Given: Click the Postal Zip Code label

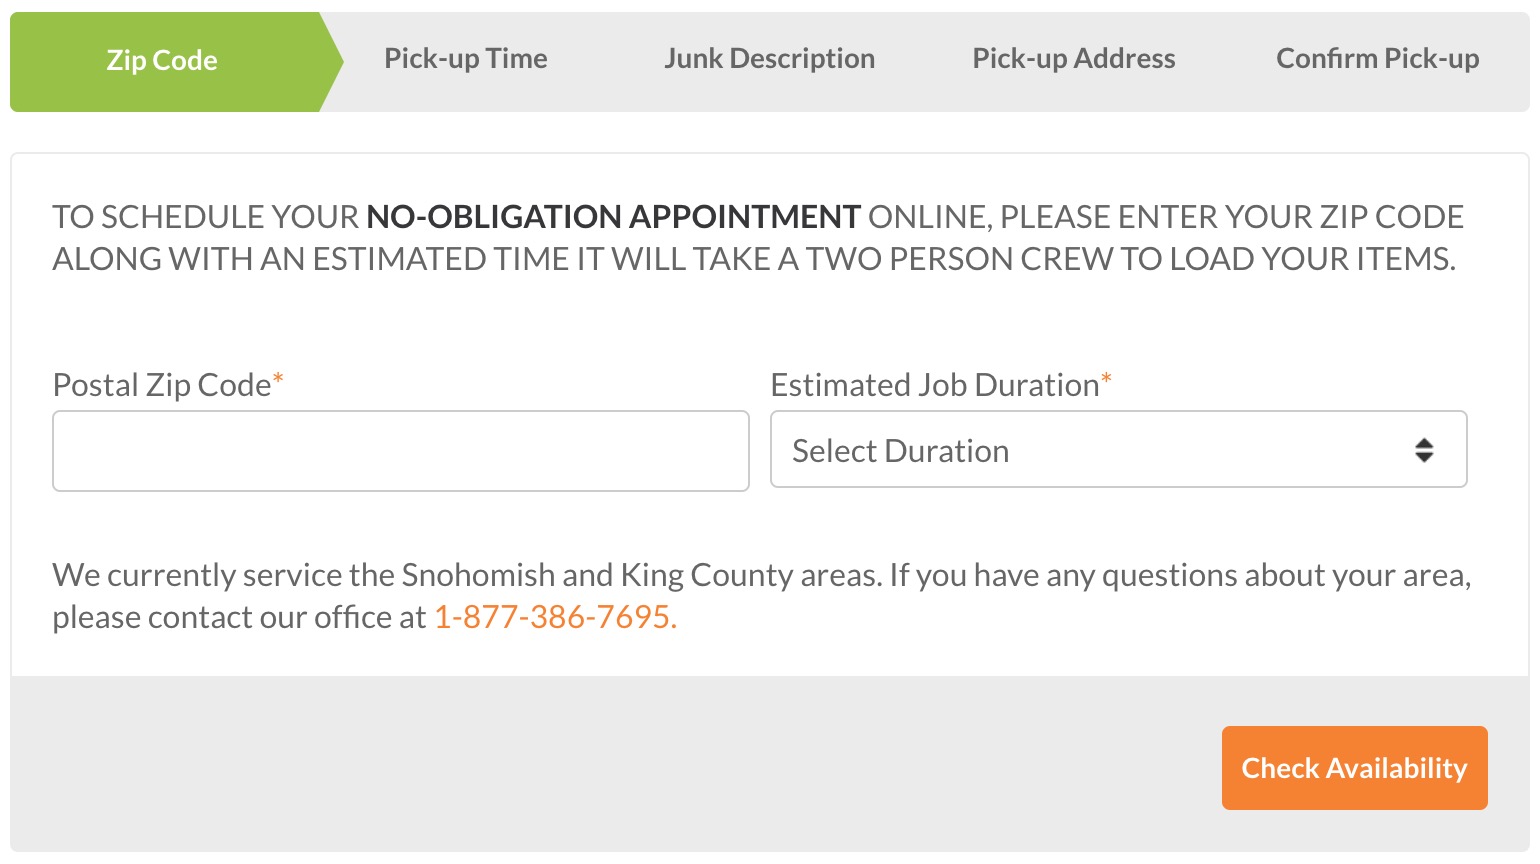Looking at the screenshot, I should tap(162, 385).
